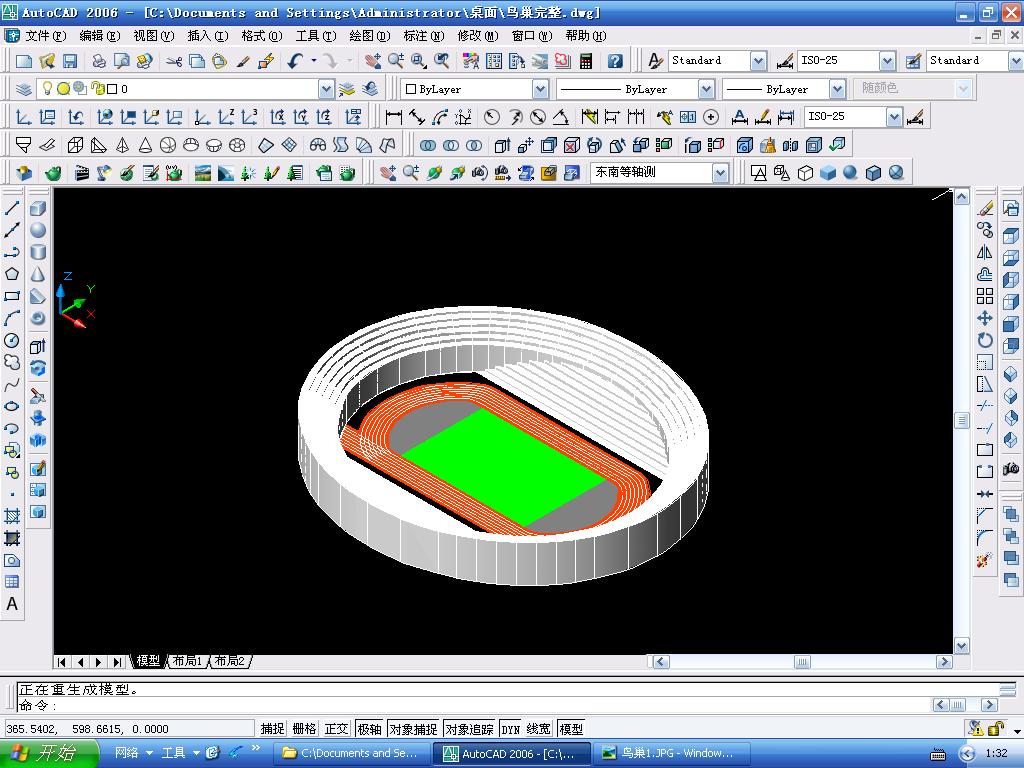Create a solid Cone

pos(38,274)
